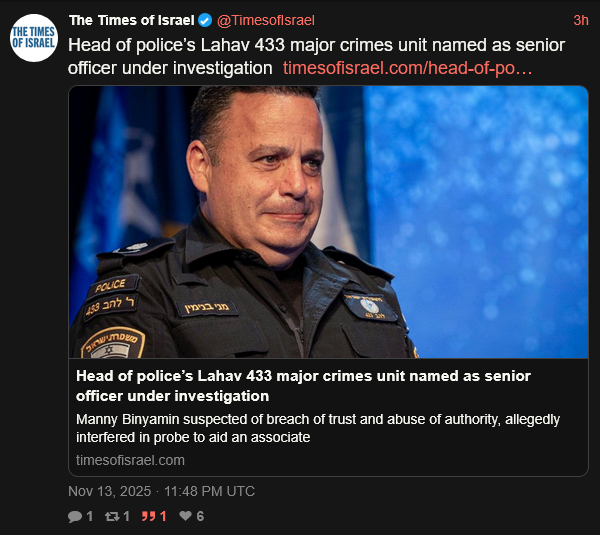Like the post with the heart icon
600x535 pixels.
(185, 516)
